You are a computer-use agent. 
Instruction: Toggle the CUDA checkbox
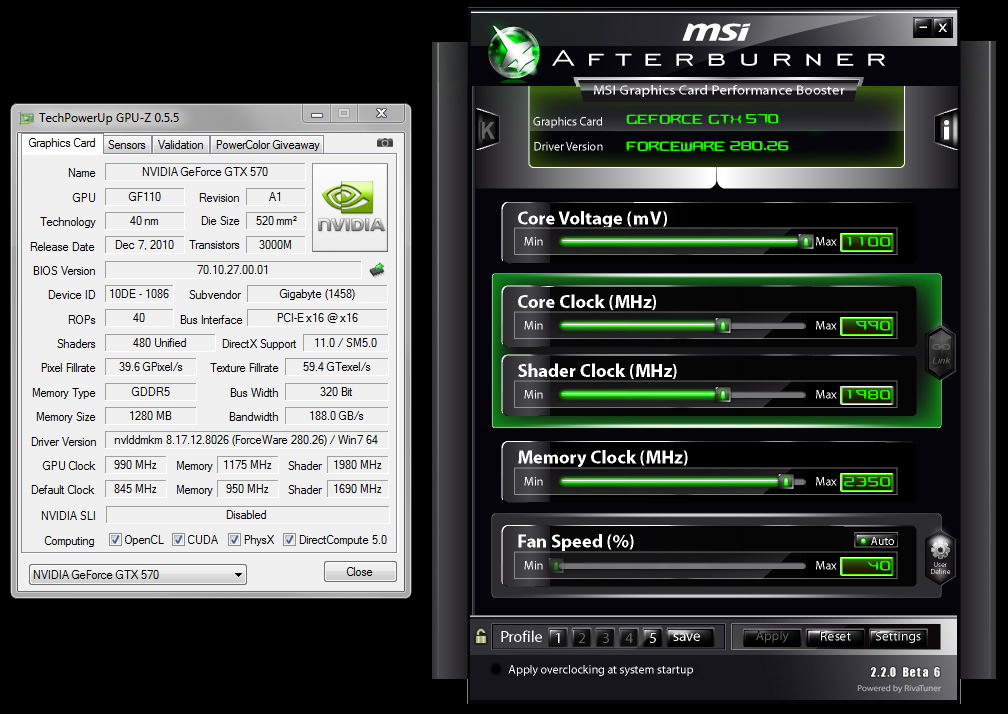(178, 540)
